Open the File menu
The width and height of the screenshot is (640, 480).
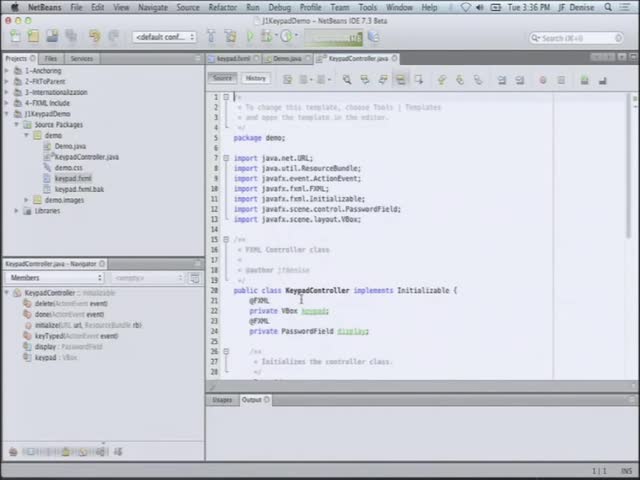(x=76, y=7)
